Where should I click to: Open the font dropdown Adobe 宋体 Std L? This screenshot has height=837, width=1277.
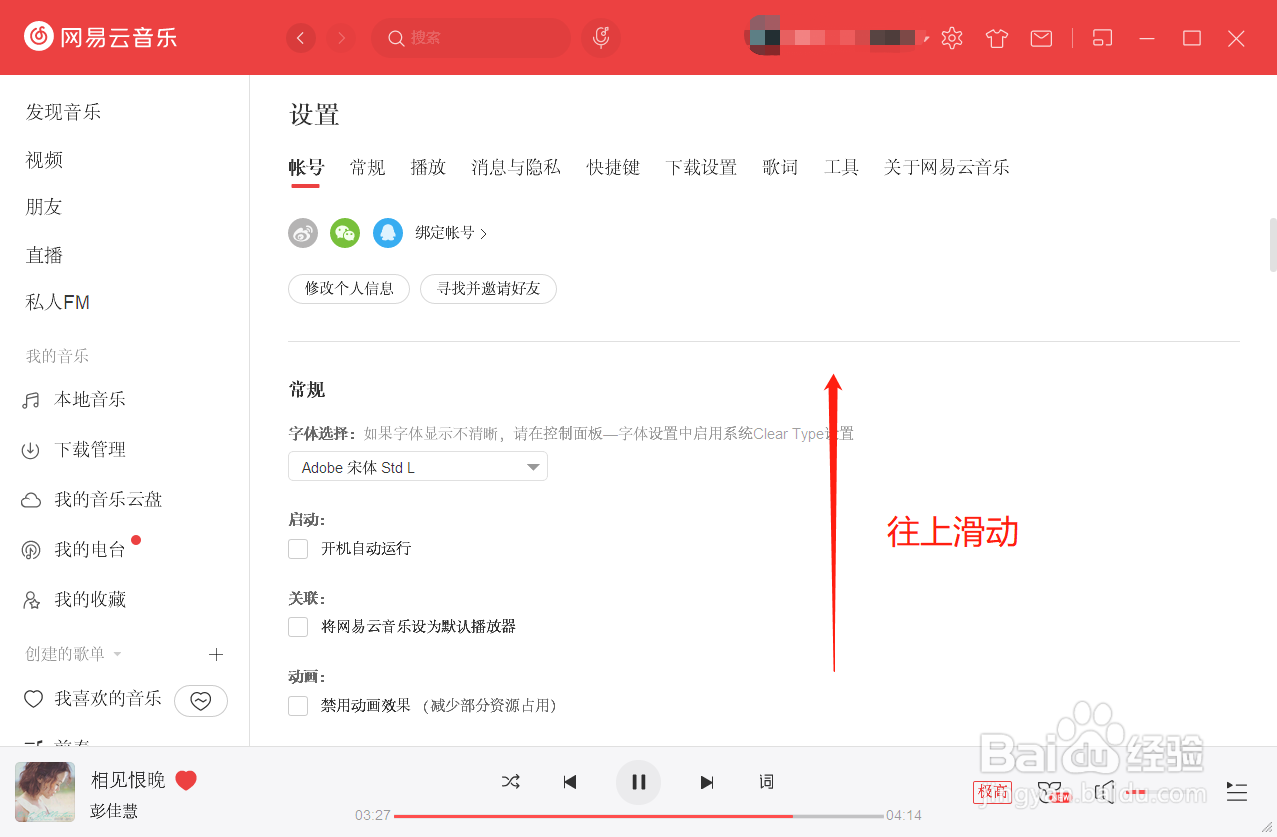[x=418, y=467]
